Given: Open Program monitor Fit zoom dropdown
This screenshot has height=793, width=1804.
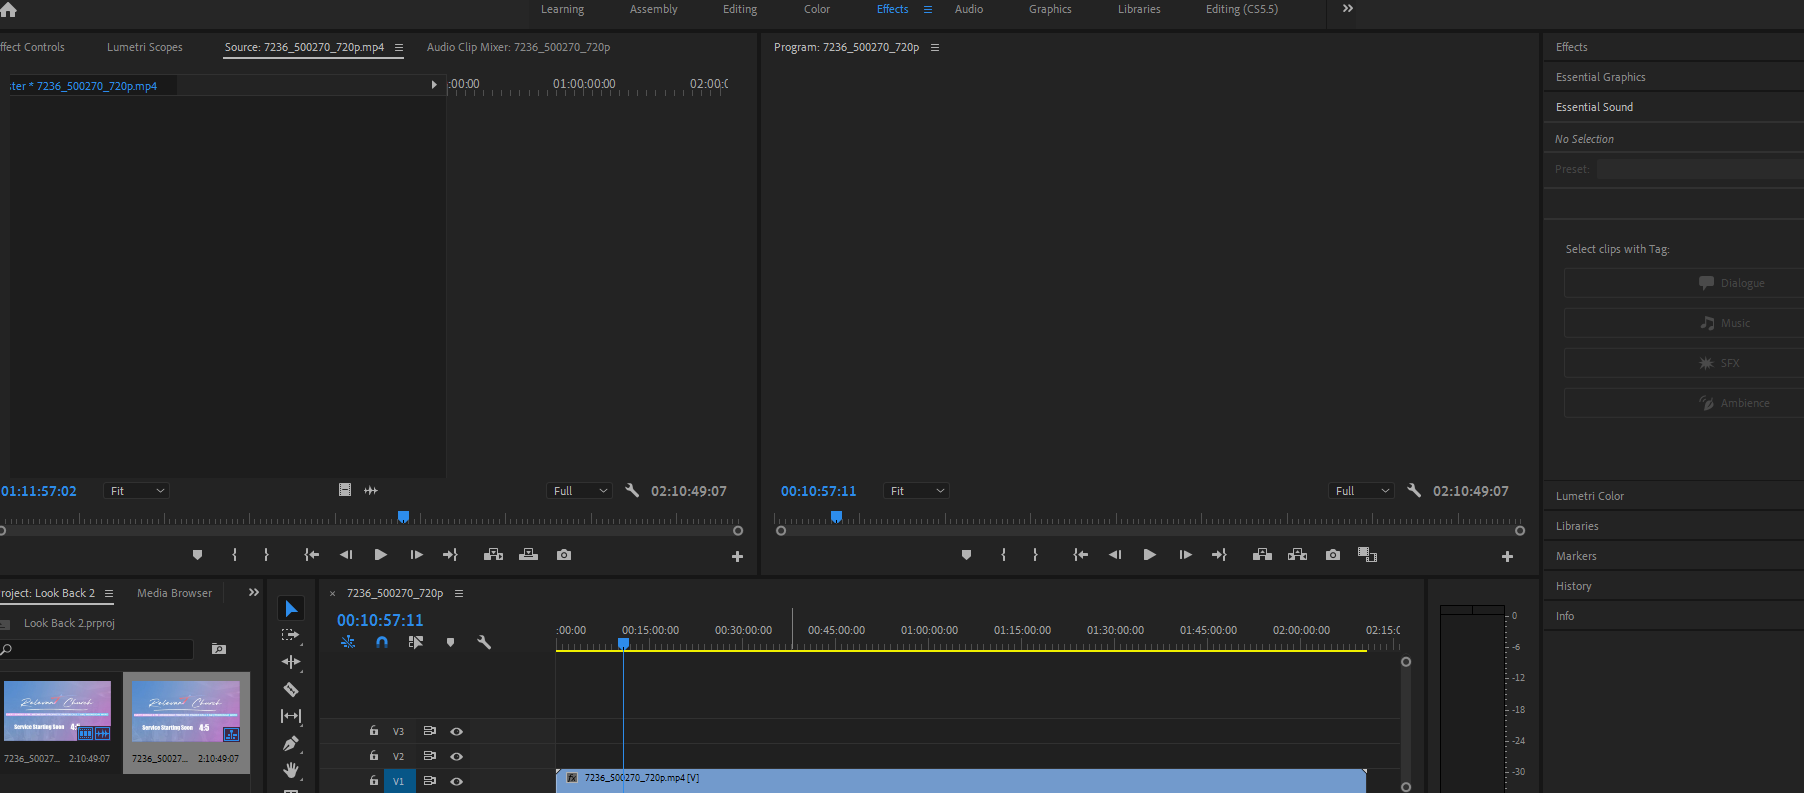Looking at the screenshot, I should click(917, 491).
